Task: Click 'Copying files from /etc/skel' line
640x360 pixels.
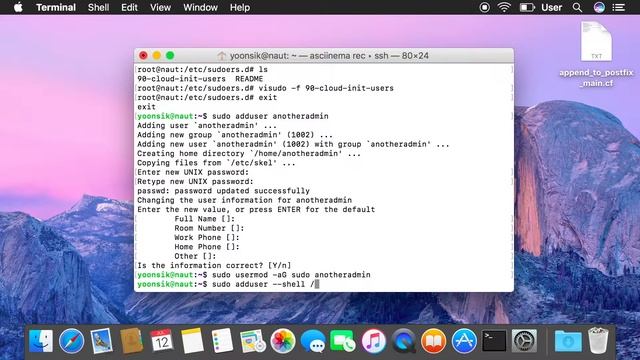Action: (x=216, y=163)
